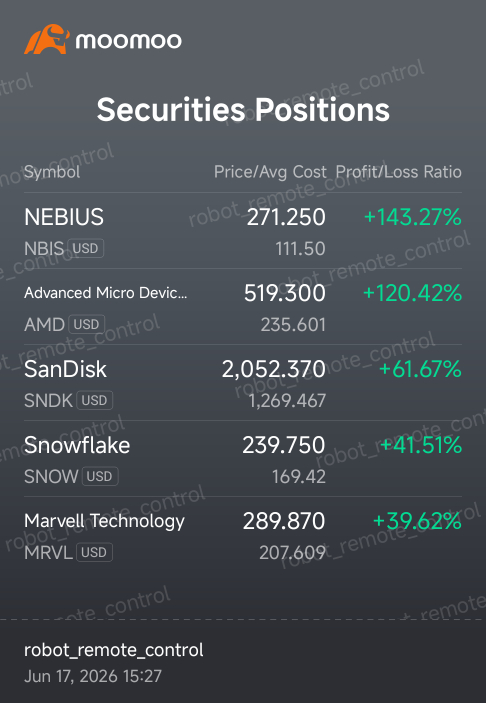
Task: Select the USD badge next to NBIS
Action: point(86,248)
